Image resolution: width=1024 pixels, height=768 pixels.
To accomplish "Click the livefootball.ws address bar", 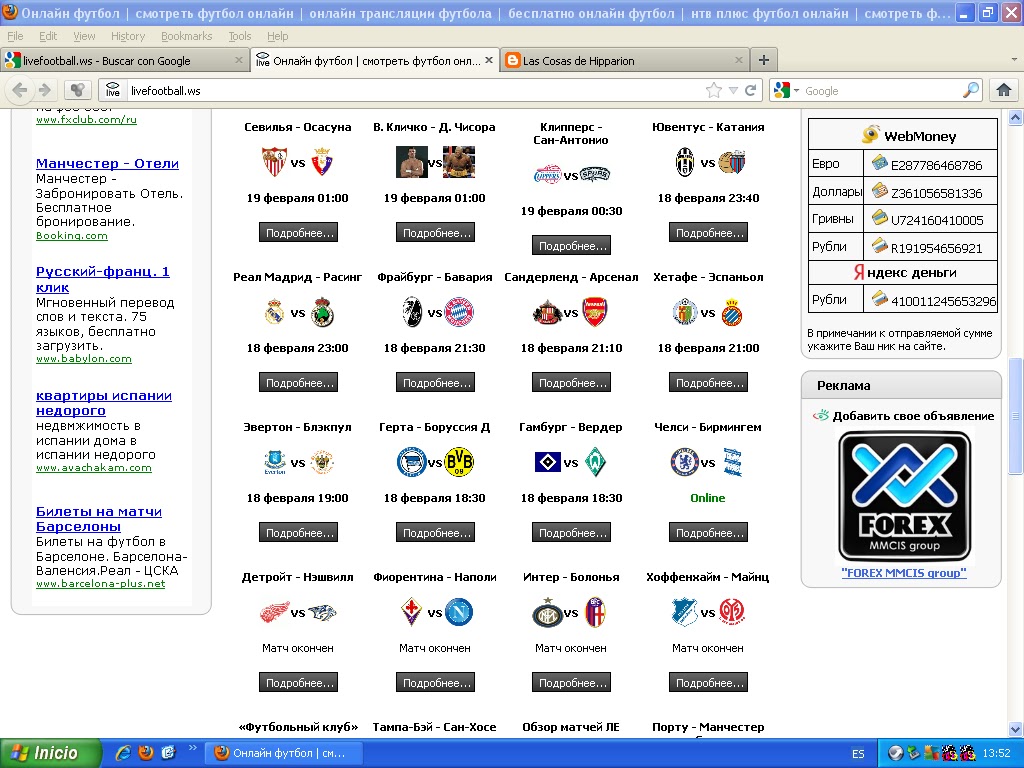I will (415, 91).
